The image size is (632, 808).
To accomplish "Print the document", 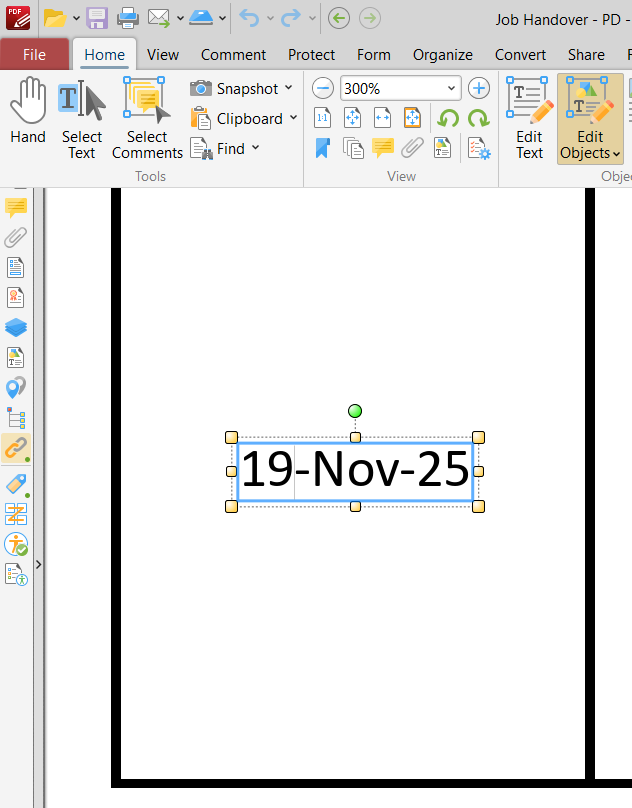I will tap(127, 19).
